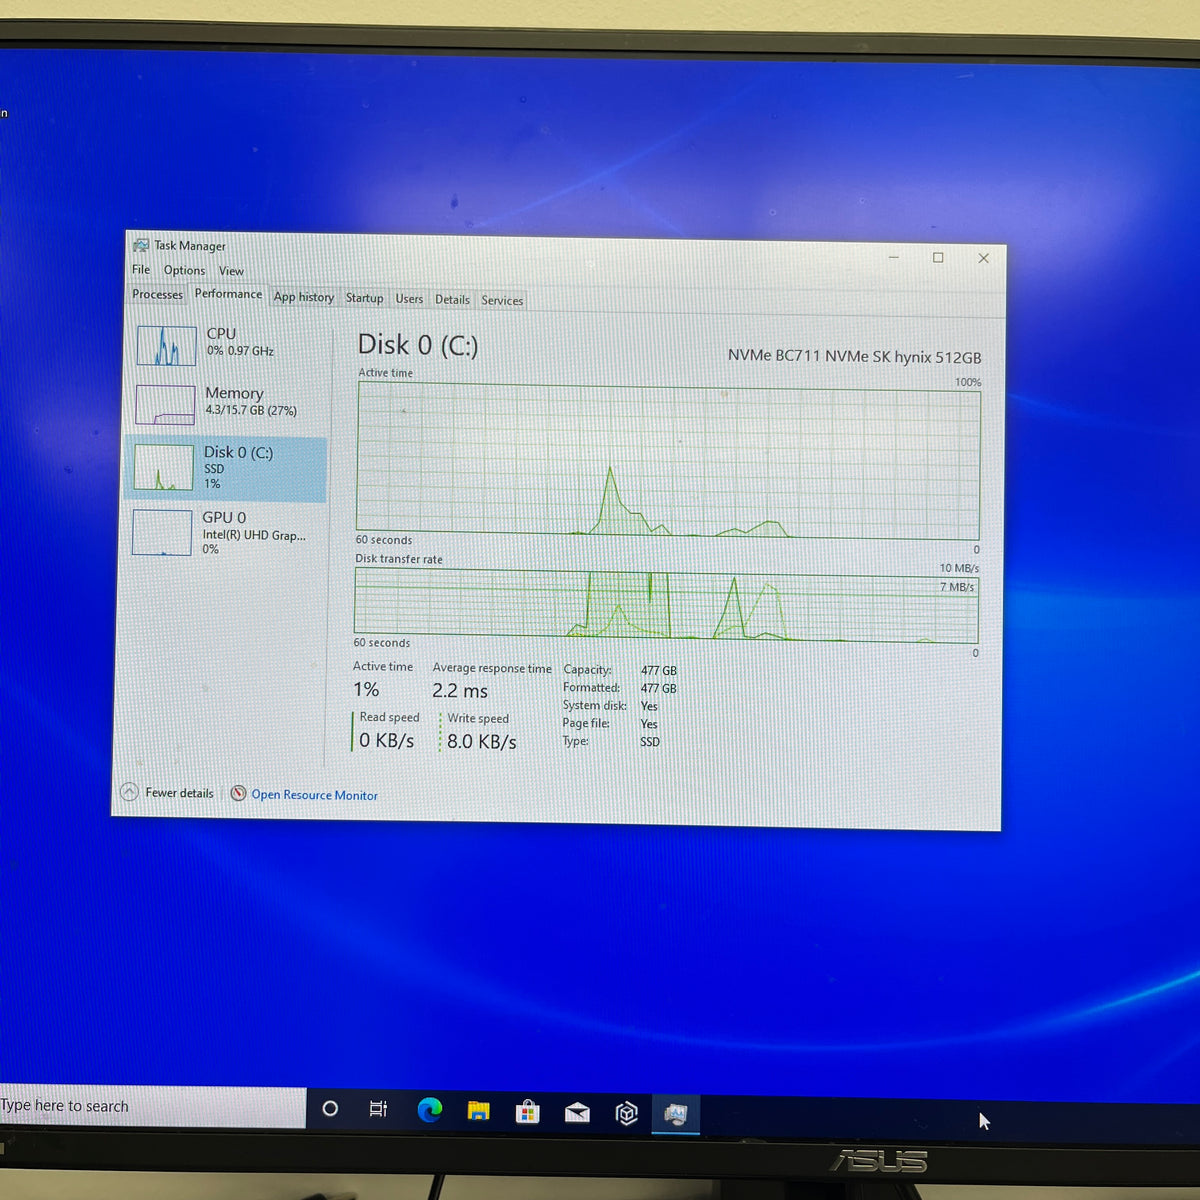1200x1200 pixels.
Task: Select the Disk 0 (C:) sidebar label
Action: click(238, 452)
